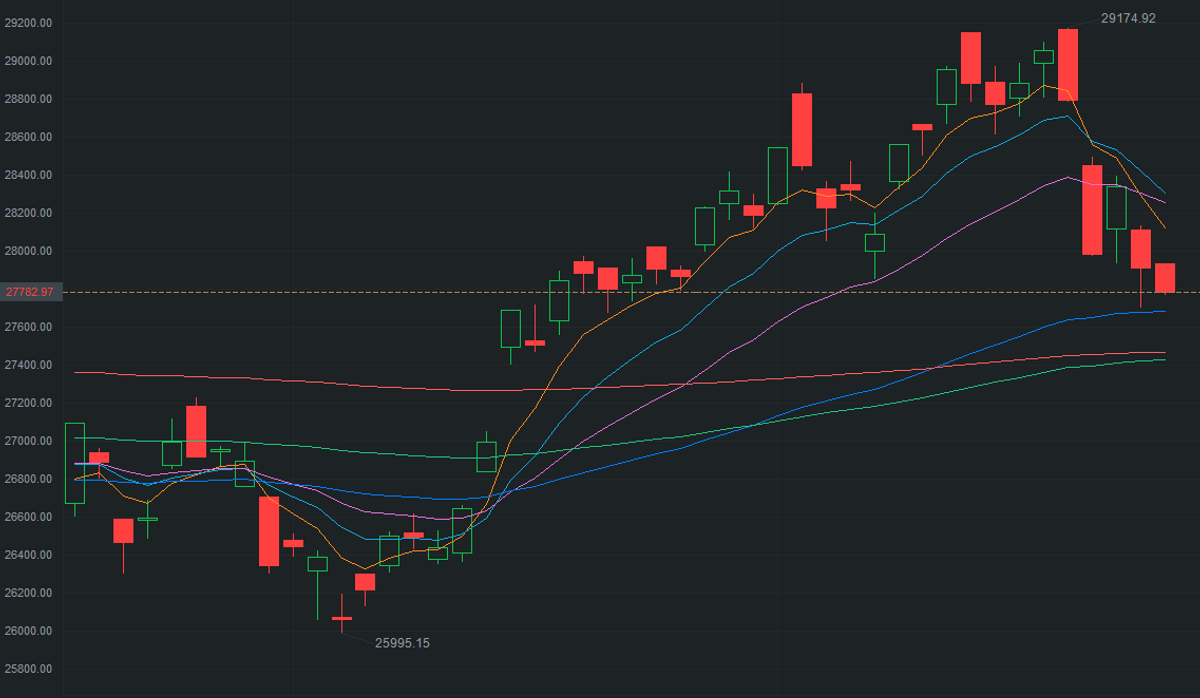The image size is (1200, 698).
Task: Click the 29000.00 price axis label
Action: pyautogui.click(x=29, y=61)
